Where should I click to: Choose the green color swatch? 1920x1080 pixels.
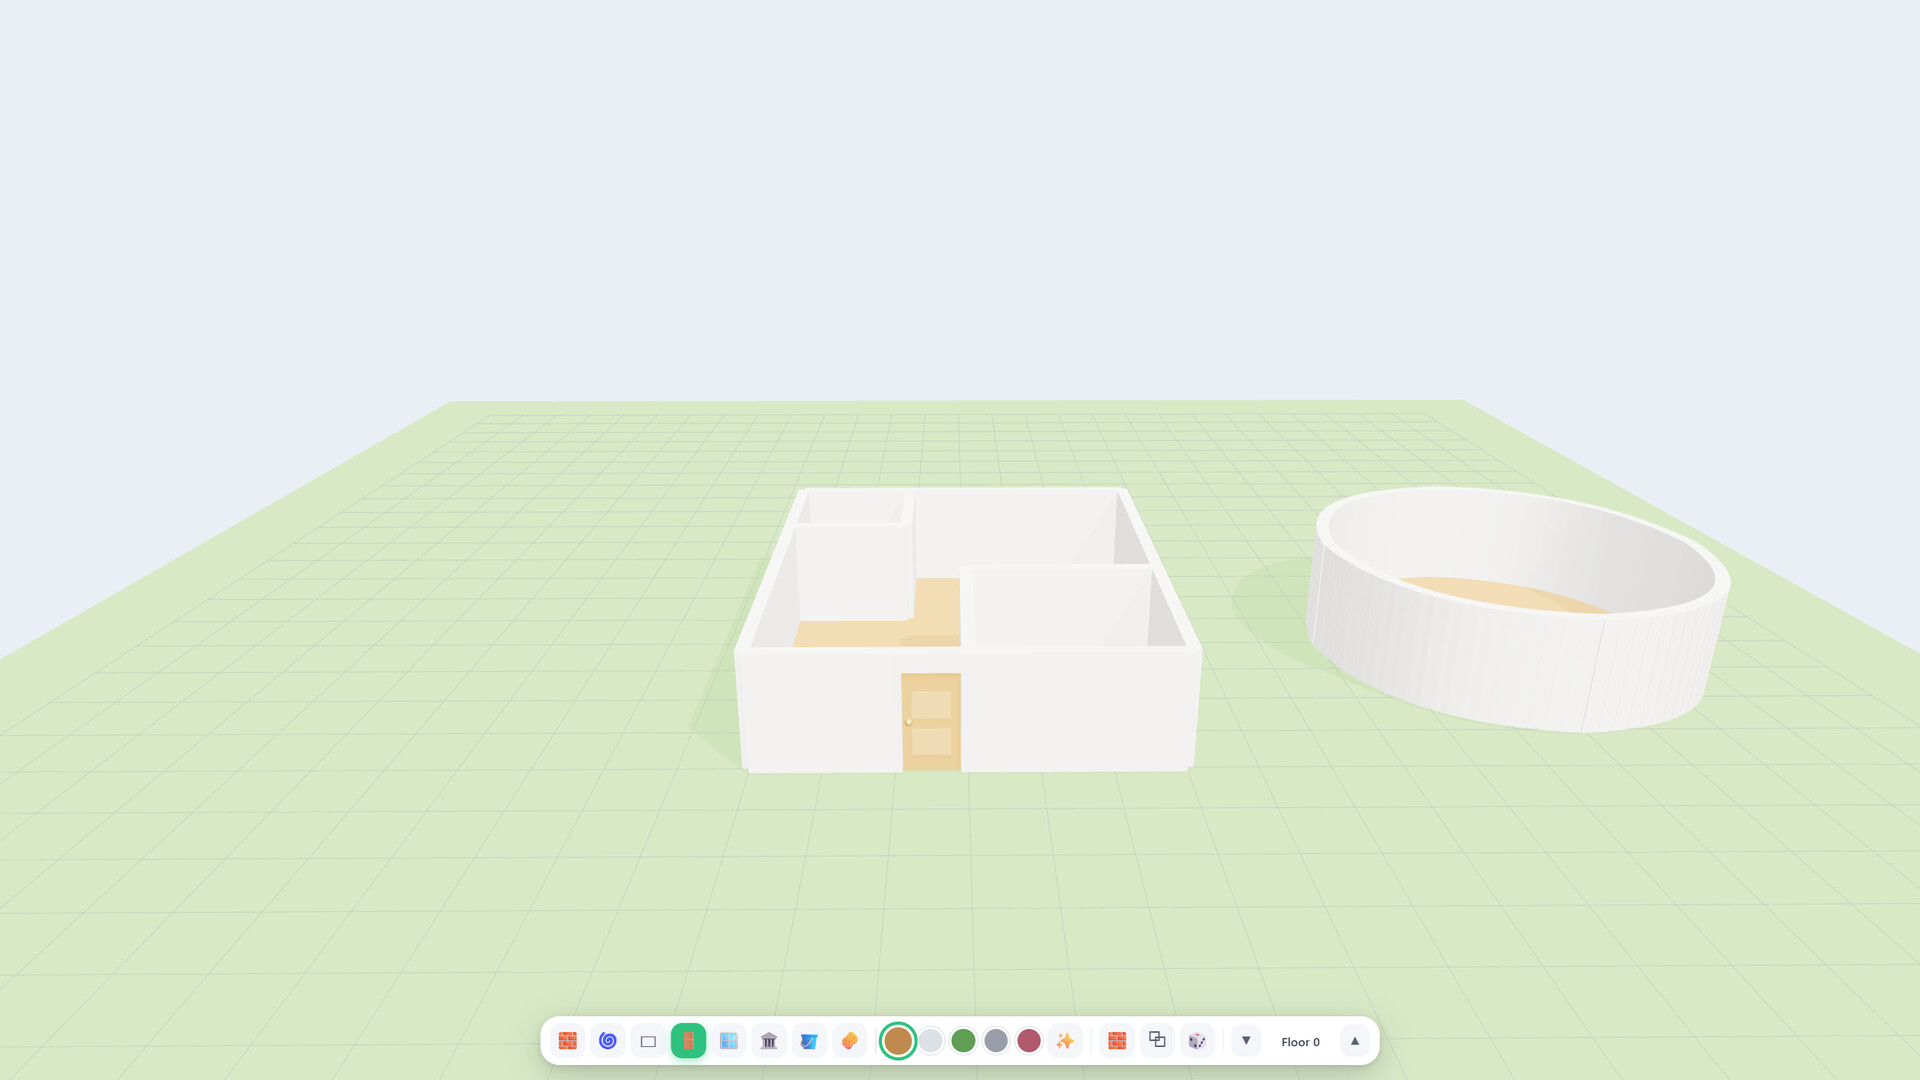point(963,1041)
